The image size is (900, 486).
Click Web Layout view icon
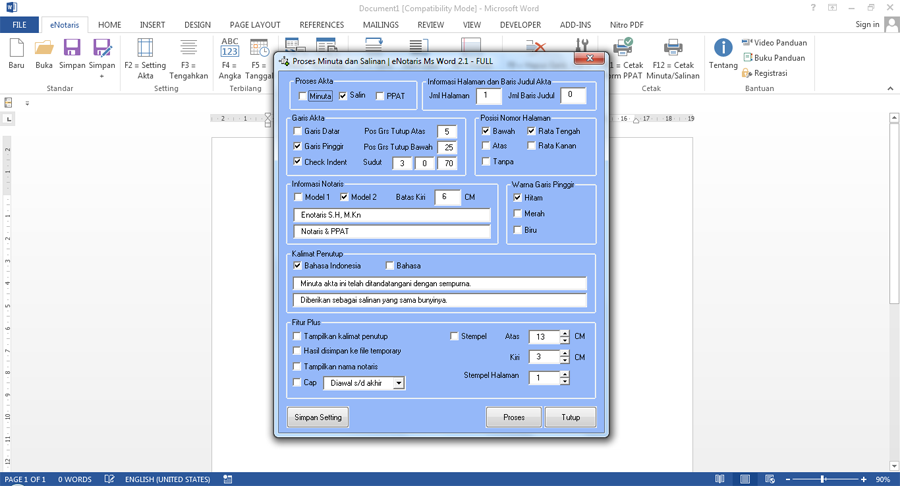coord(770,479)
